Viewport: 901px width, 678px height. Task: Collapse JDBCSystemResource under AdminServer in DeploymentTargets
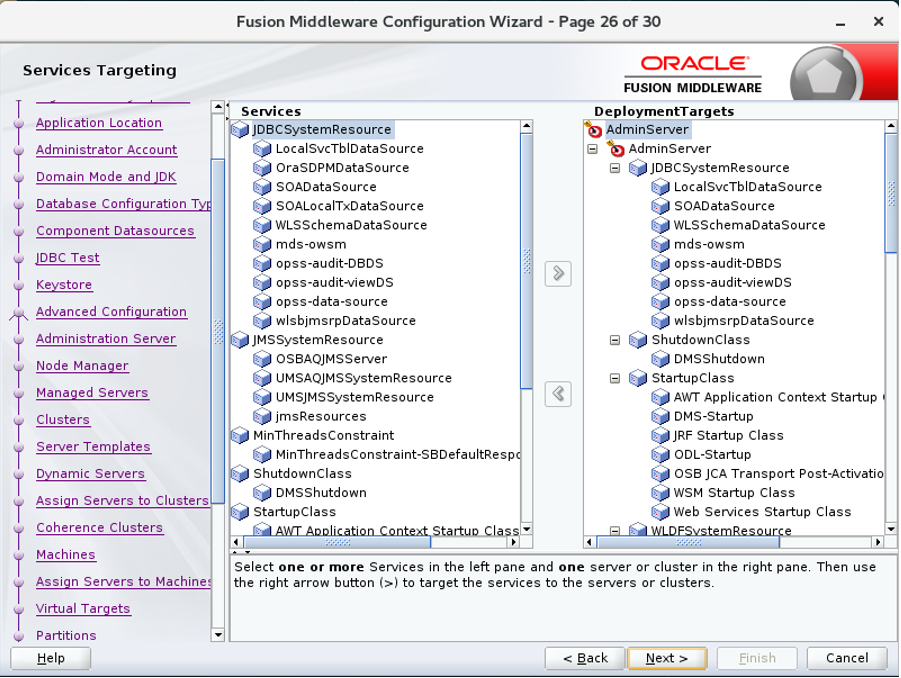(615, 168)
